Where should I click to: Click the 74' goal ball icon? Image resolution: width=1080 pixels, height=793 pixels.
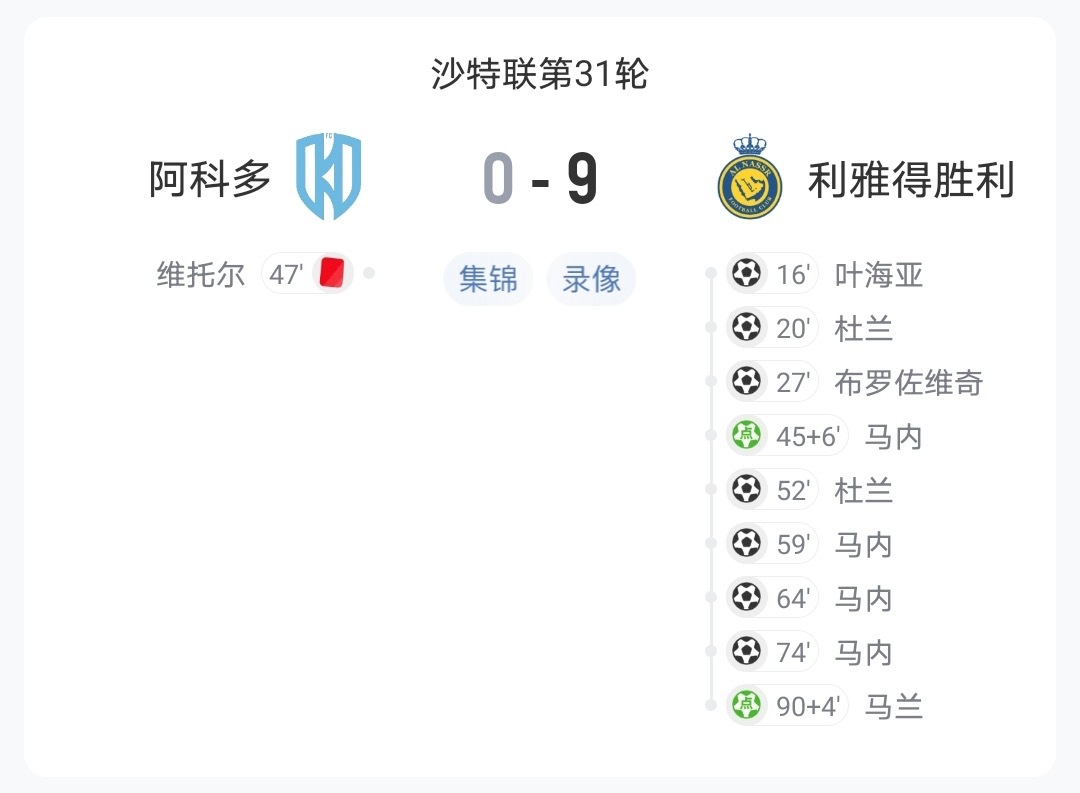tap(746, 651)
